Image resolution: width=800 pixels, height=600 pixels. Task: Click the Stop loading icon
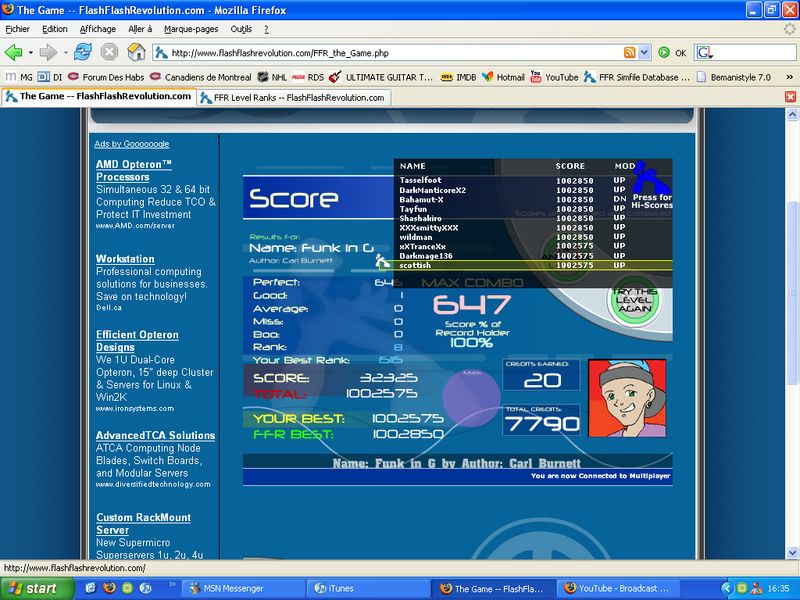(109, 52)
